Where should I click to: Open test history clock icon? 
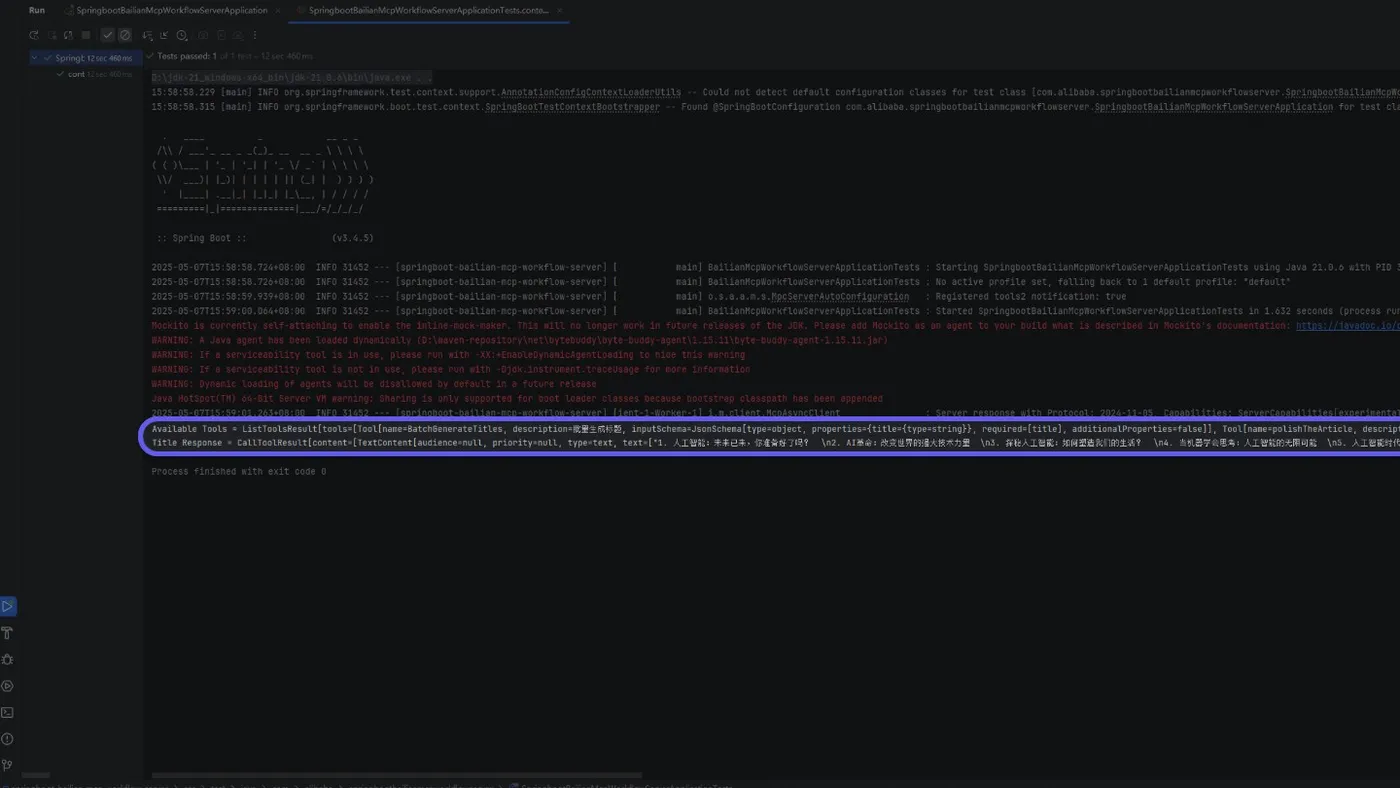coord(182,35)
